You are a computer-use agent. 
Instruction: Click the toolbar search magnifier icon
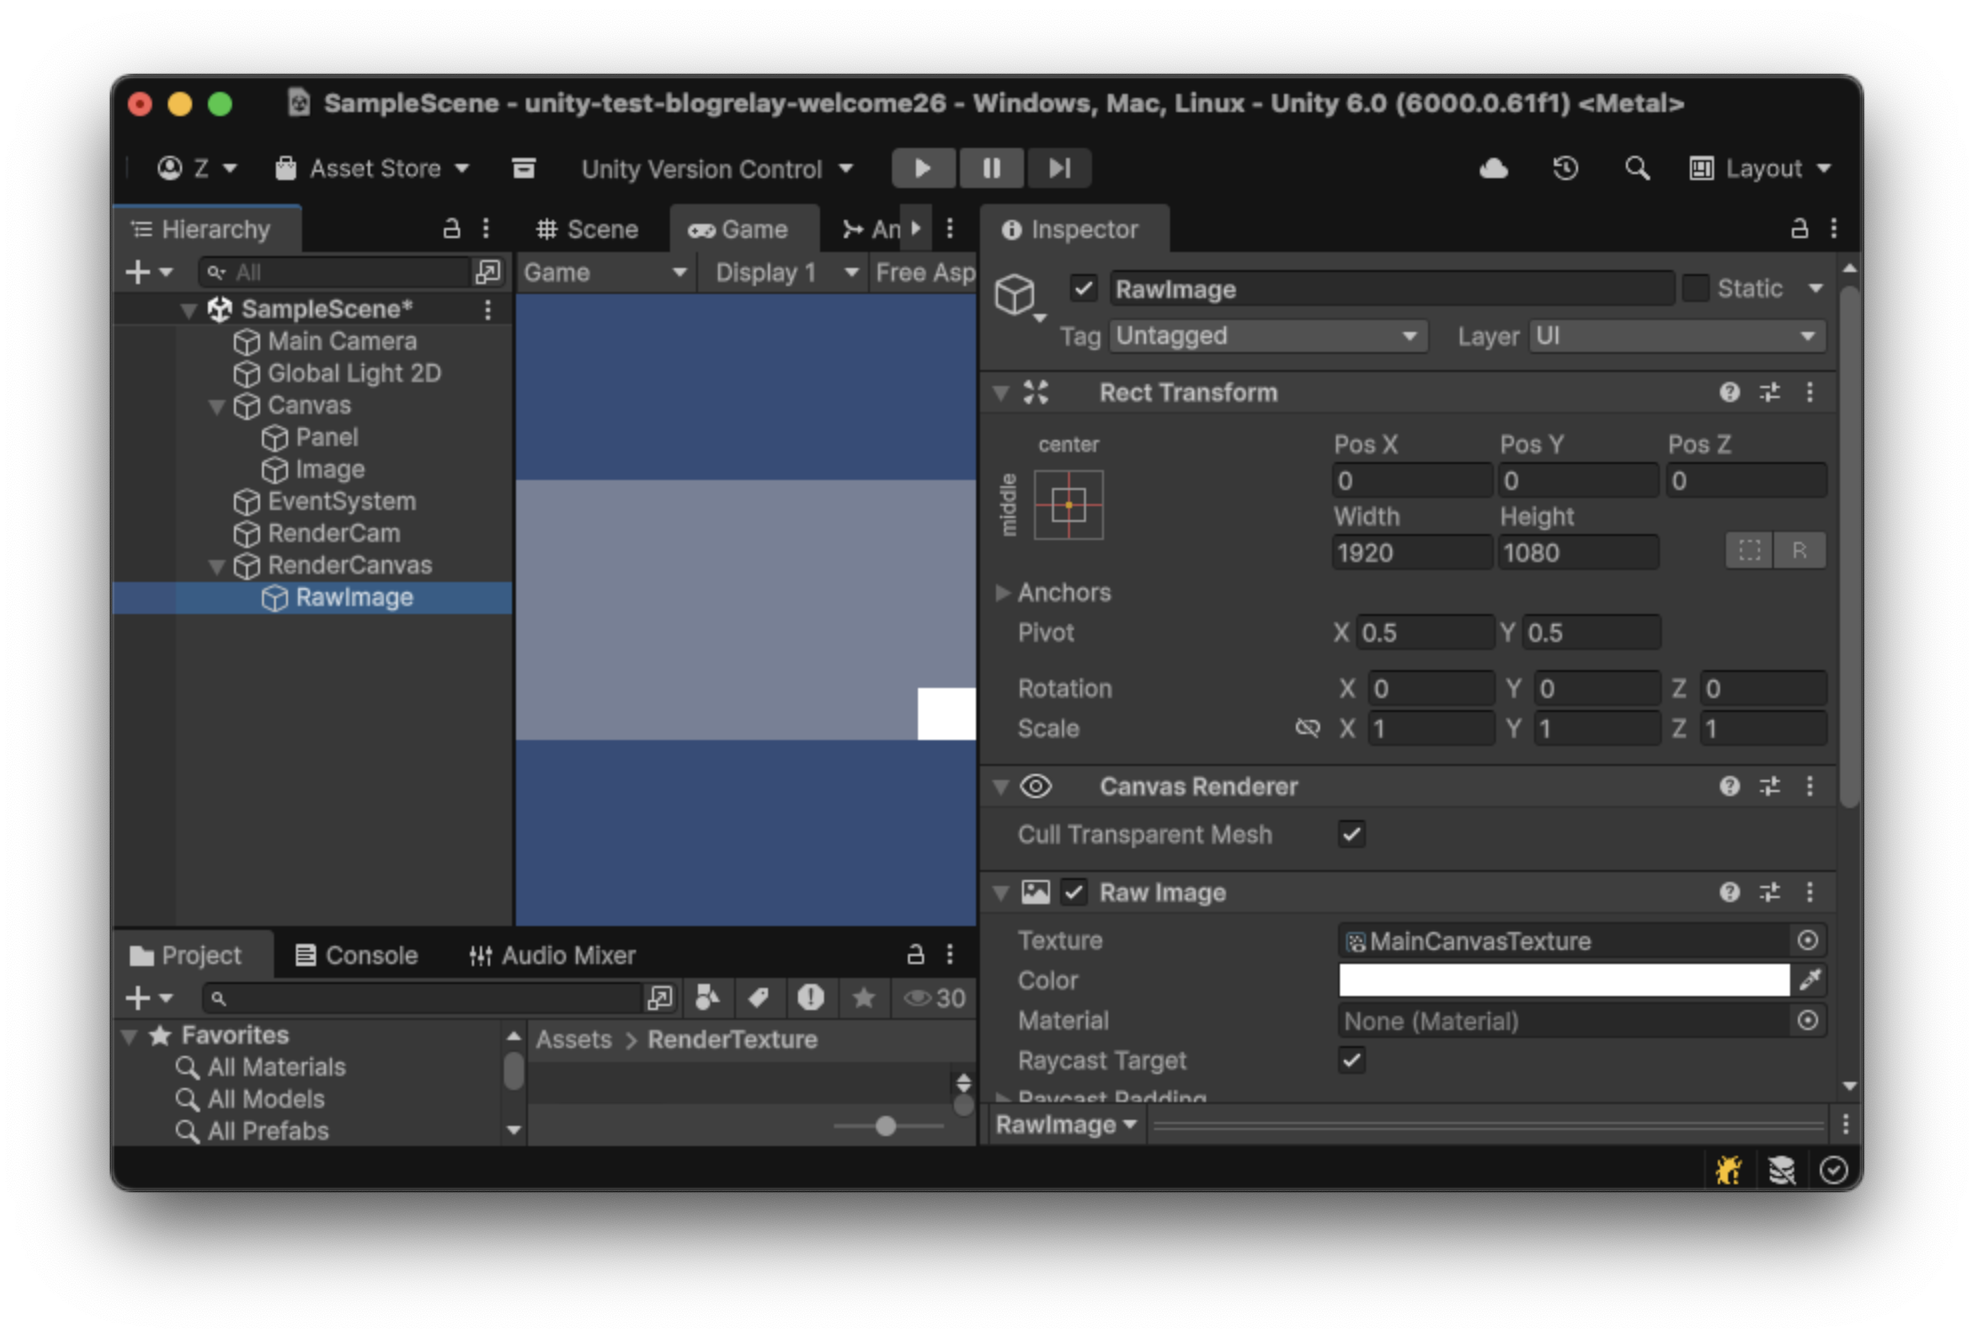pos(1637,168)
